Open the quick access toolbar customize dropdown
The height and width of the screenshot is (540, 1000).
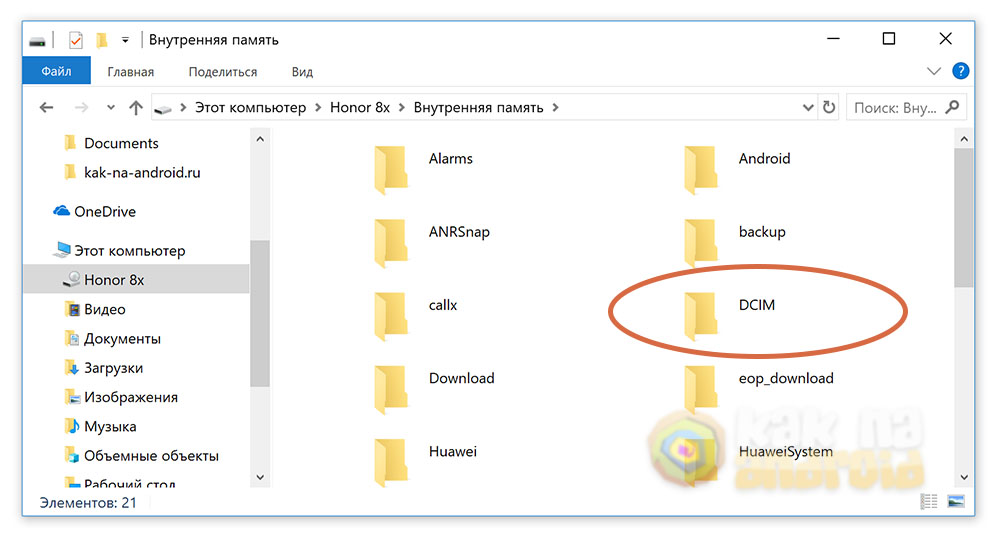(x=125, y=40)
